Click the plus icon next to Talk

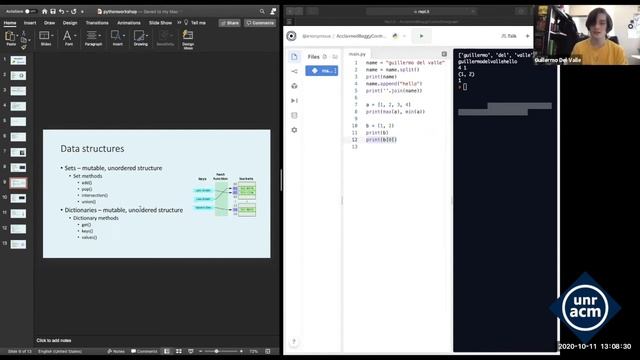point(527,36)
